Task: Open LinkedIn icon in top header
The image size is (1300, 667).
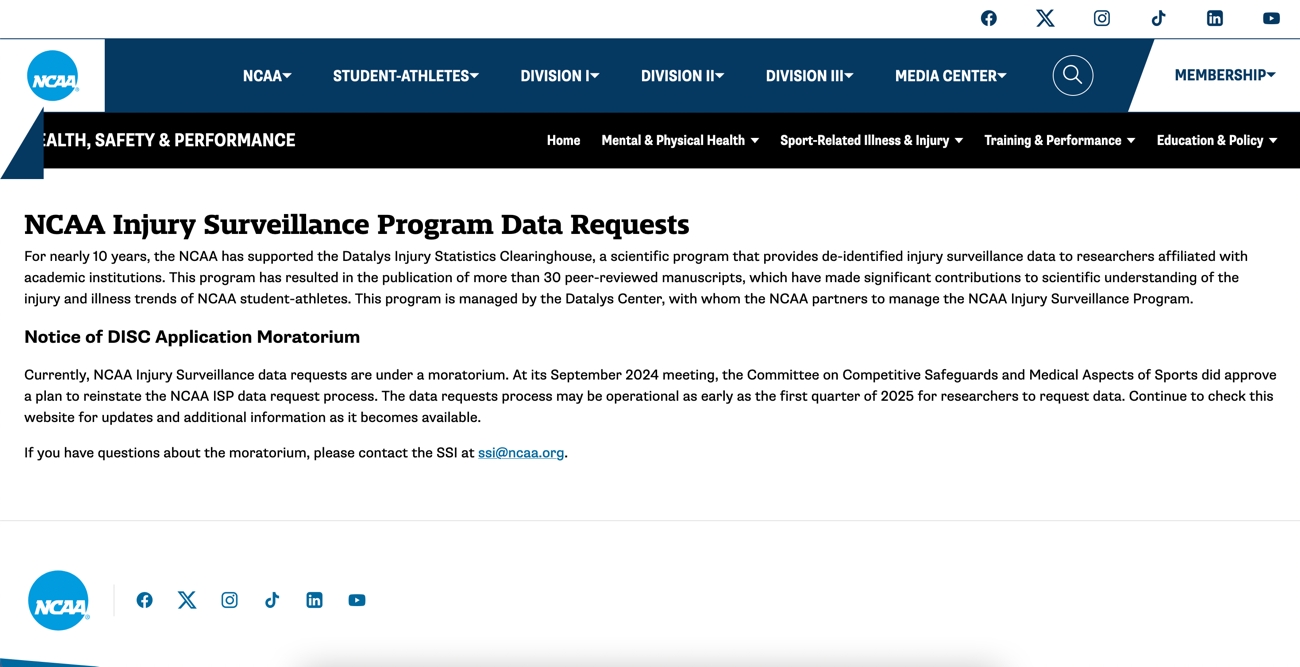Action: click(x=1214, y=18)
